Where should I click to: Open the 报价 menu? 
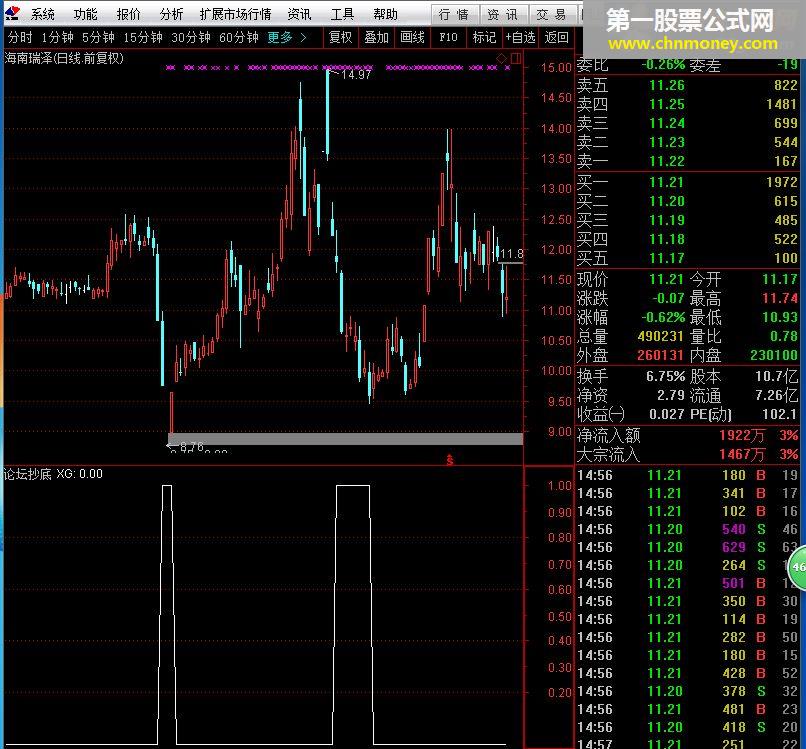pos(129,14)
